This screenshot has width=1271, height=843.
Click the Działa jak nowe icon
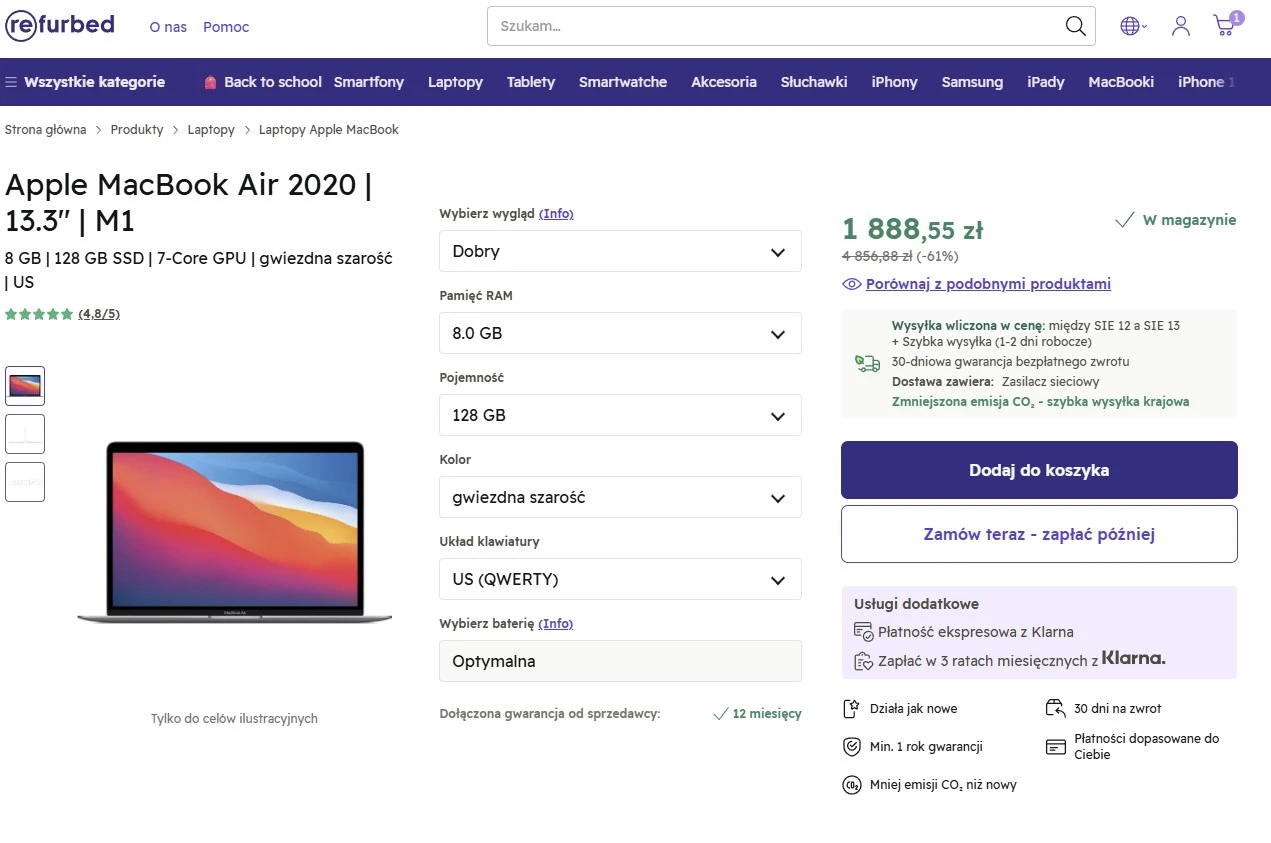coord(851,709)
